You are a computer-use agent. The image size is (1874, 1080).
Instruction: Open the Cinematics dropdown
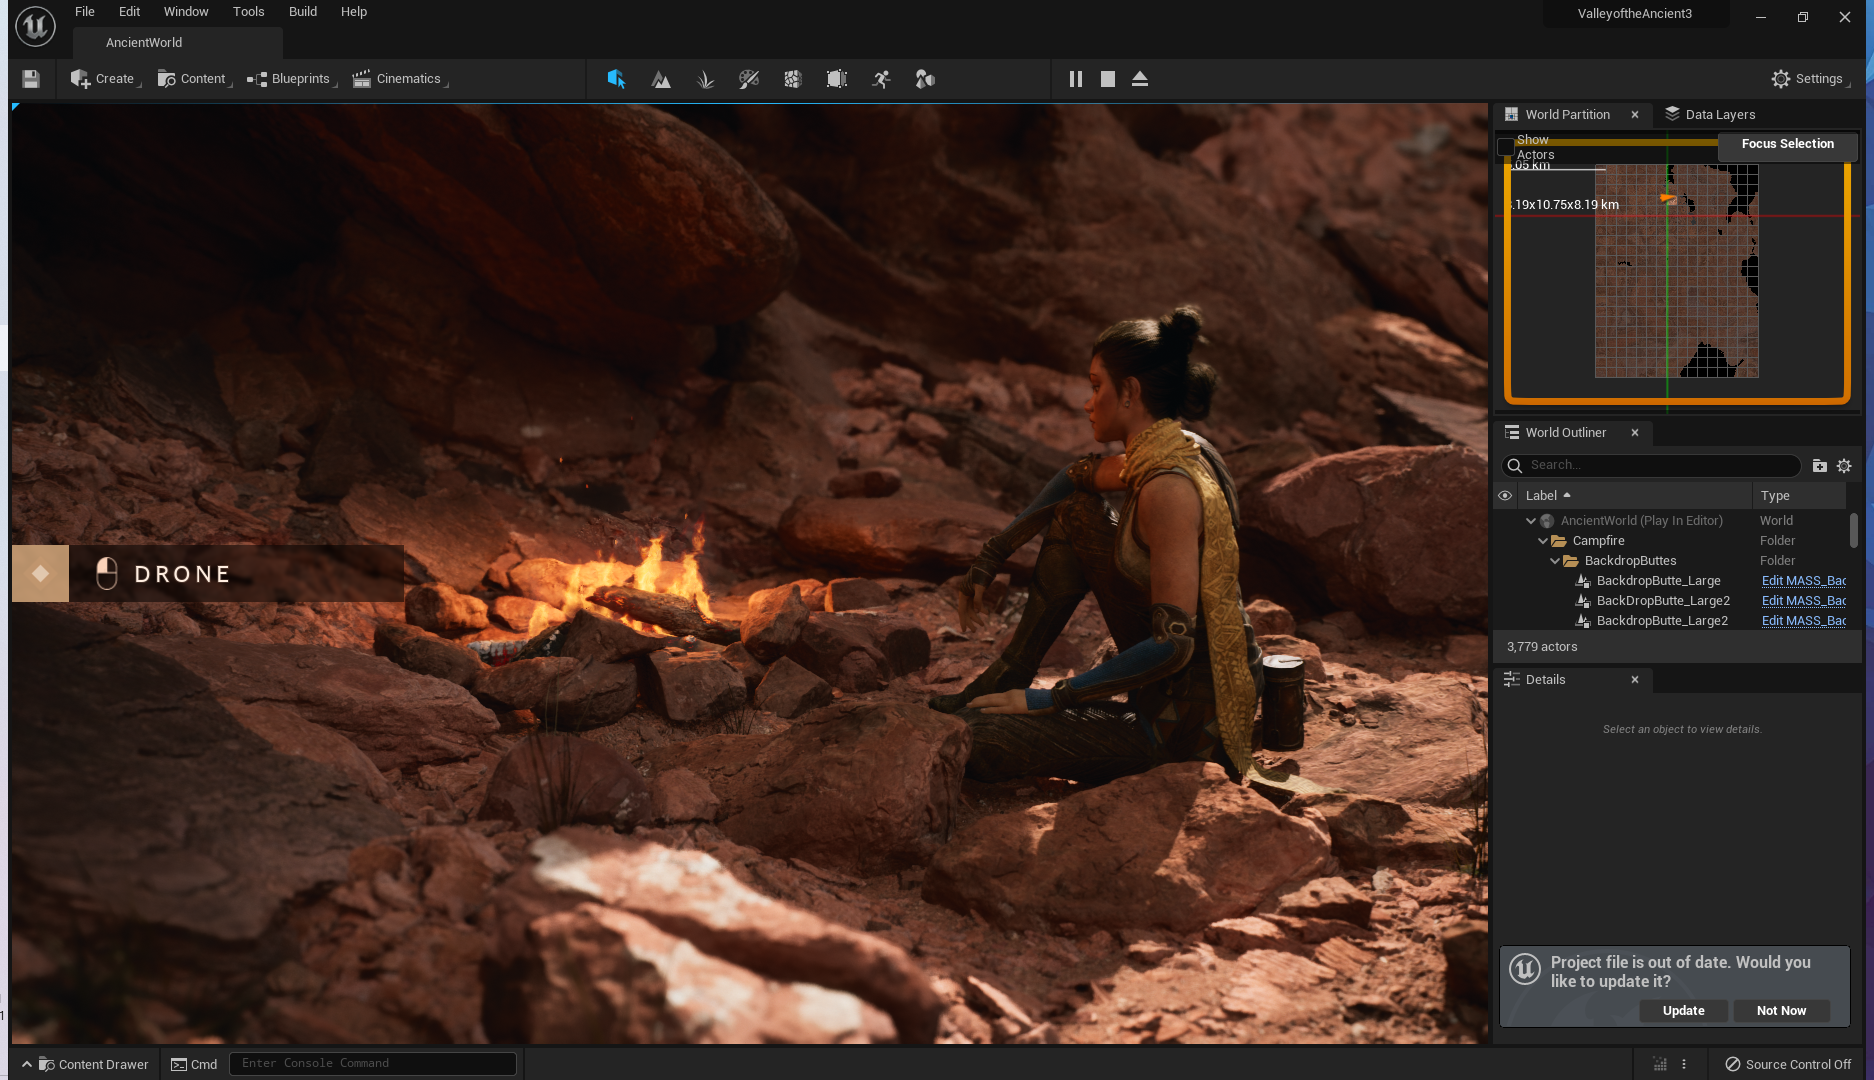[400, 79]
